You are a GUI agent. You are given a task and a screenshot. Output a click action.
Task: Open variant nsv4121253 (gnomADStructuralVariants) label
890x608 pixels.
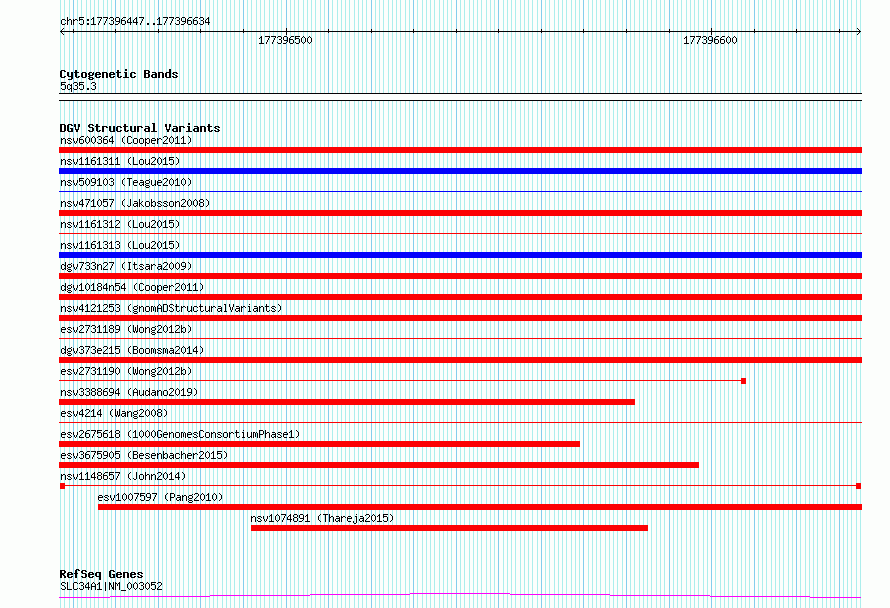(171, 308)
